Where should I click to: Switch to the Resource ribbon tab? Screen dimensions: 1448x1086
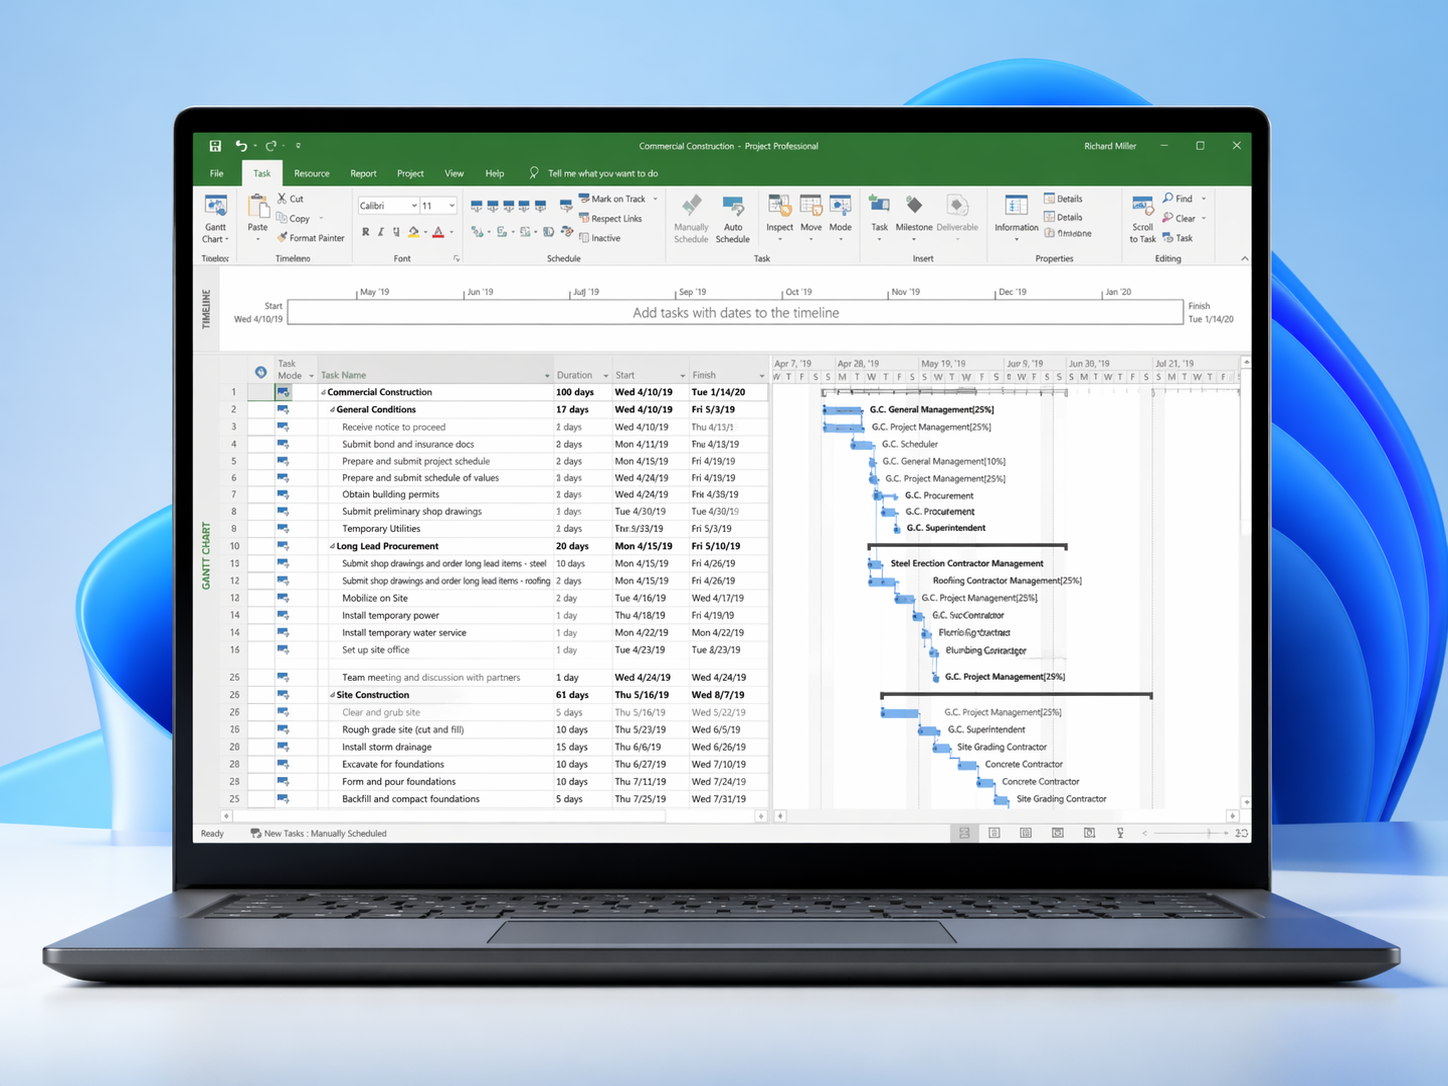point(312,174)
